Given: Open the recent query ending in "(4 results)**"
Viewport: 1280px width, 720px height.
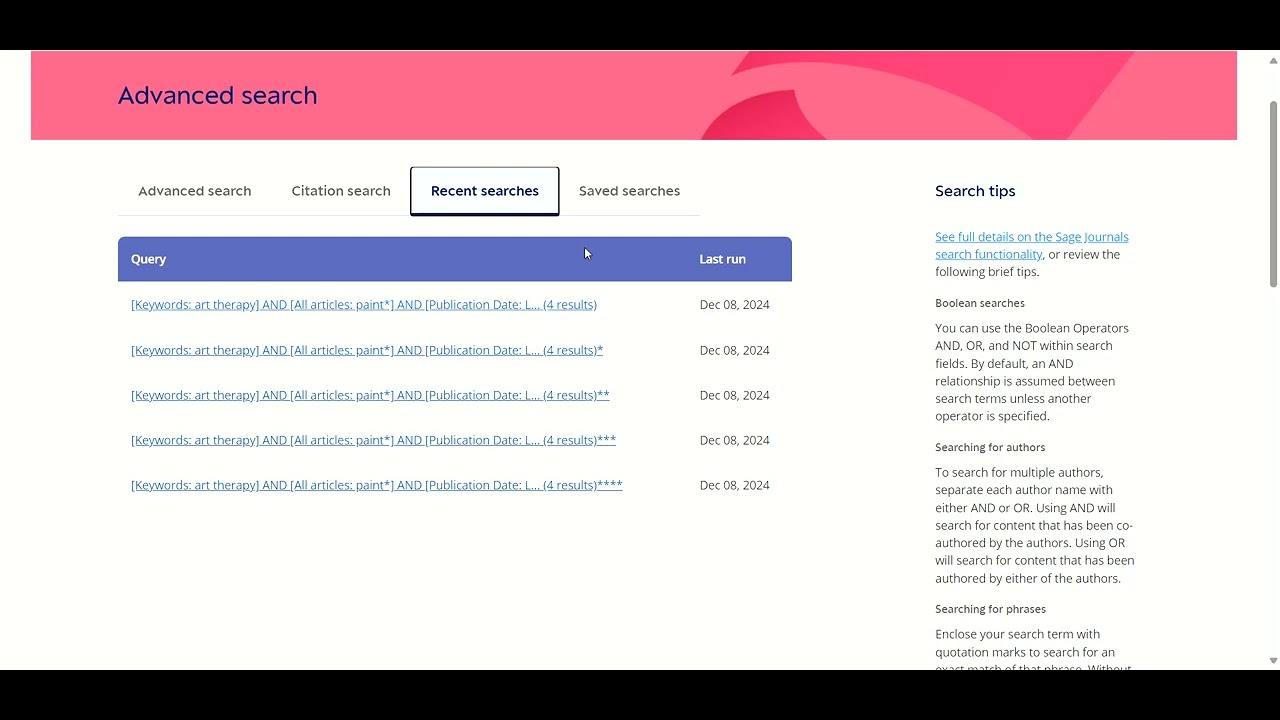Looking at the screenshot, I should [370, 395].
